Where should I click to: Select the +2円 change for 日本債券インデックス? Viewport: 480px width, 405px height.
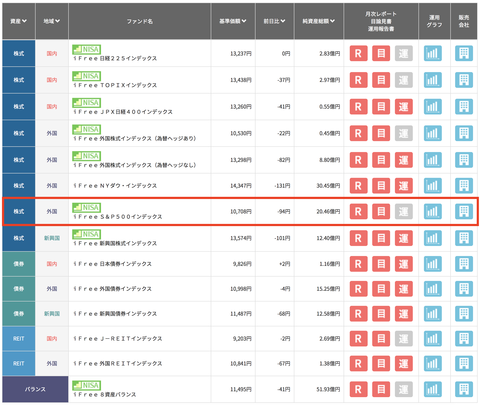(285, 264)
